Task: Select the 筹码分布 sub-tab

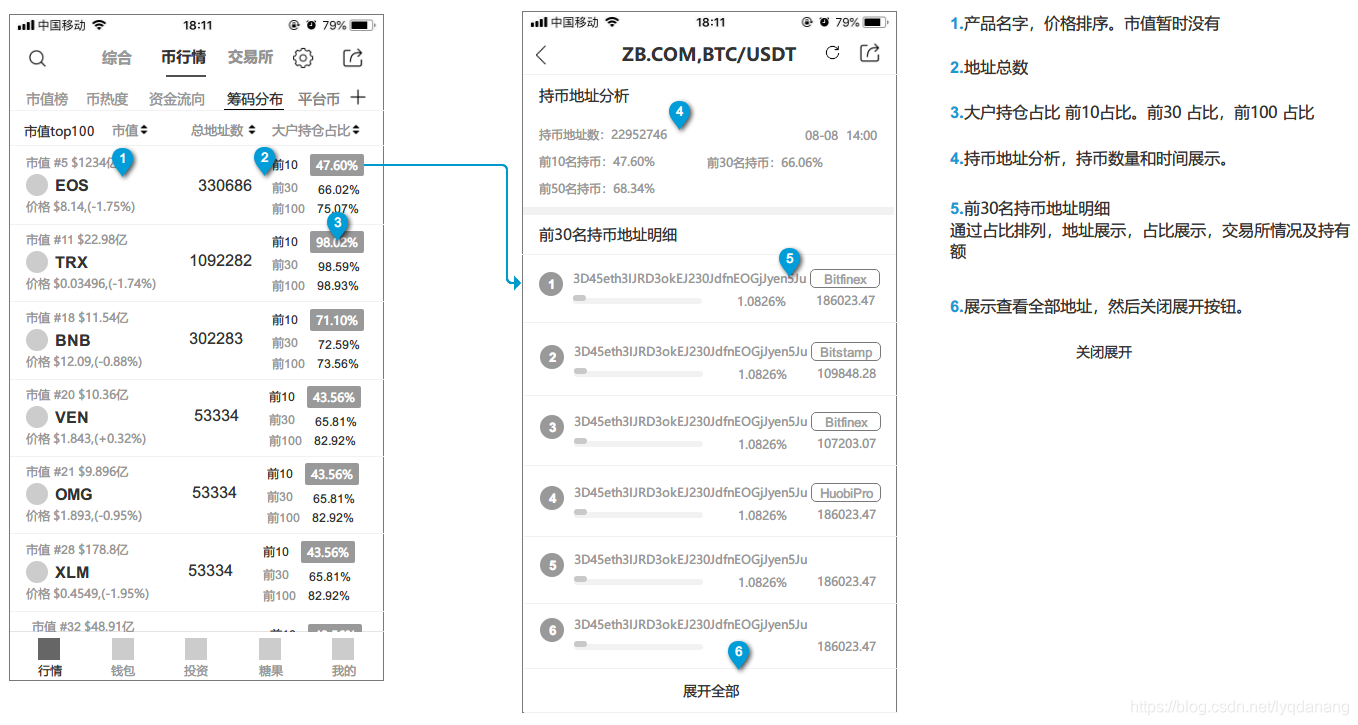Action: tap(255, 99)
